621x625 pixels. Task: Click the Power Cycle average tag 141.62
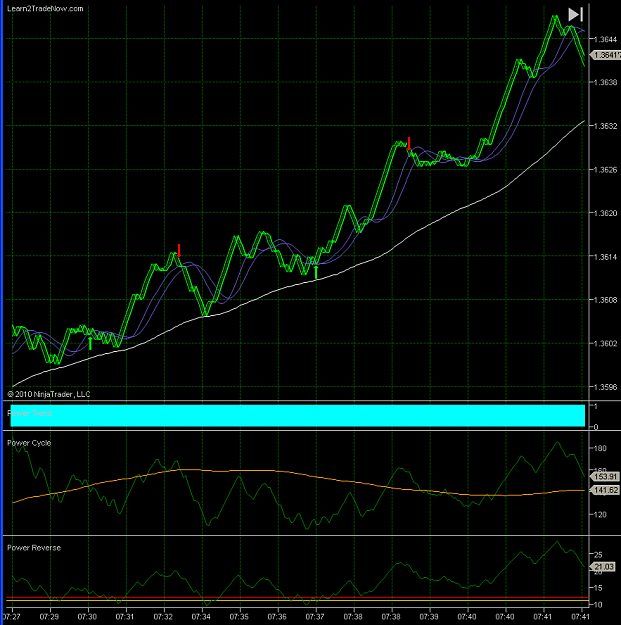click(605, 490)
